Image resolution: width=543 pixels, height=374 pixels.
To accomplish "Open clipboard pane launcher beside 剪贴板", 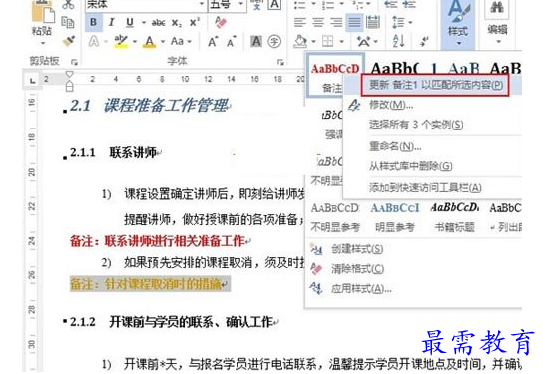I will 74,62.
